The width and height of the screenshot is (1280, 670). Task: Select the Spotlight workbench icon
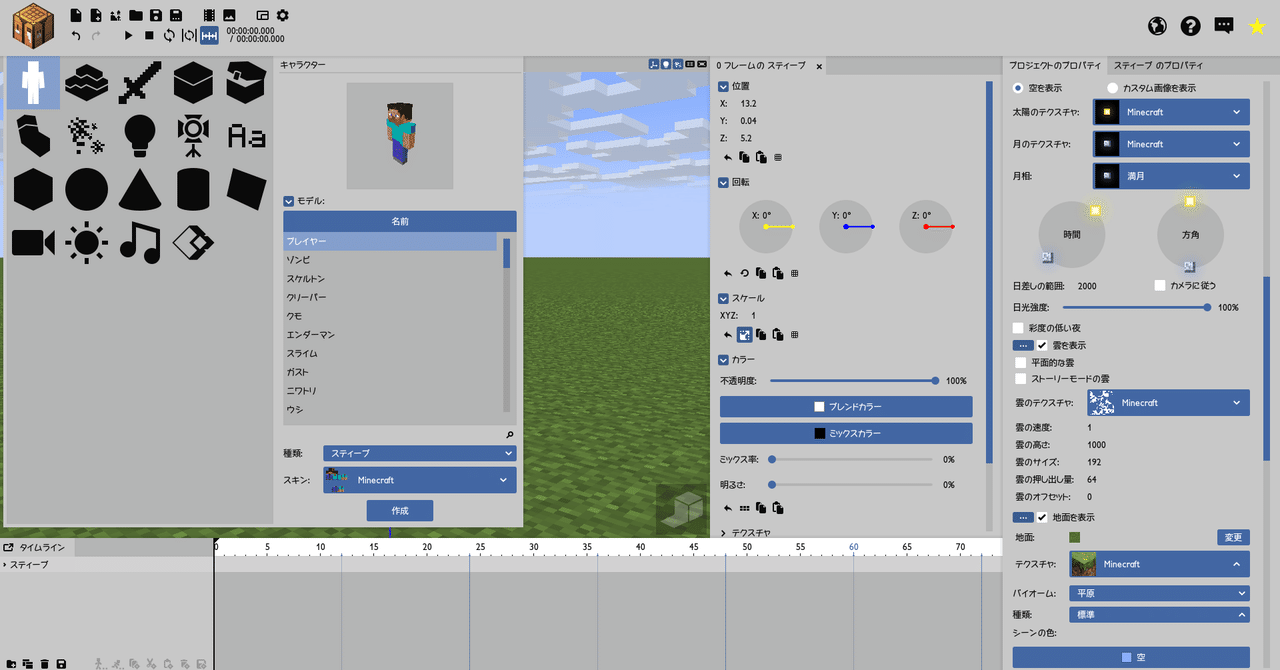(193, 135)
